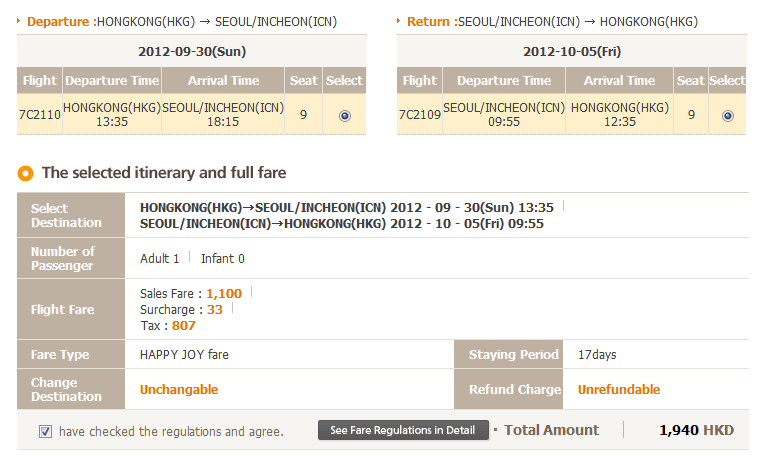Open See Fare Regulations in Detail

404,430
